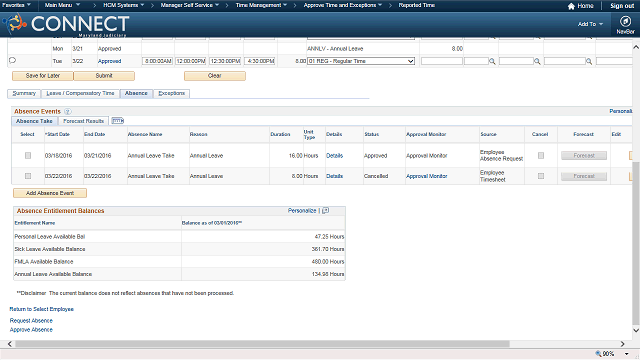Screen dimensions: 640x360
Task: Open the Add To dropdown menu
Action: coord(590,24)
